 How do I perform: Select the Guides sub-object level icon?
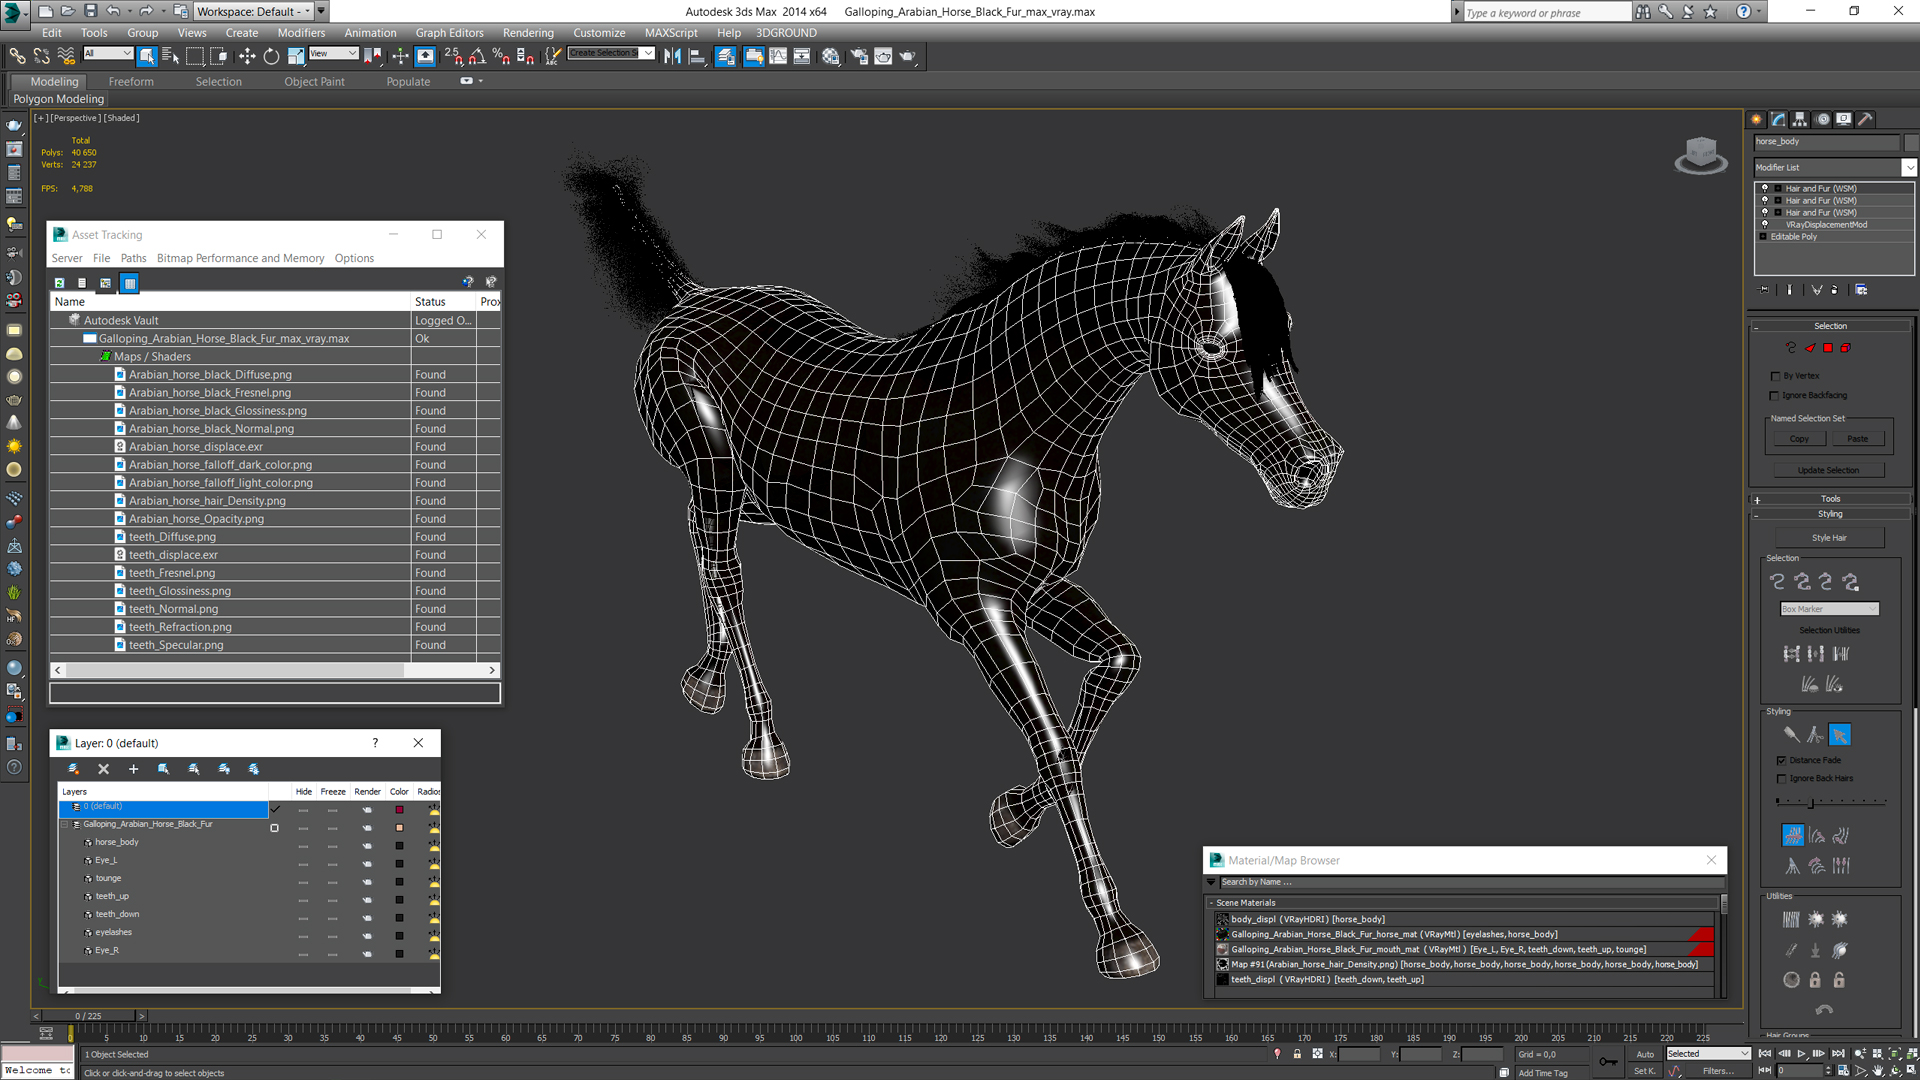(1791, 348)
